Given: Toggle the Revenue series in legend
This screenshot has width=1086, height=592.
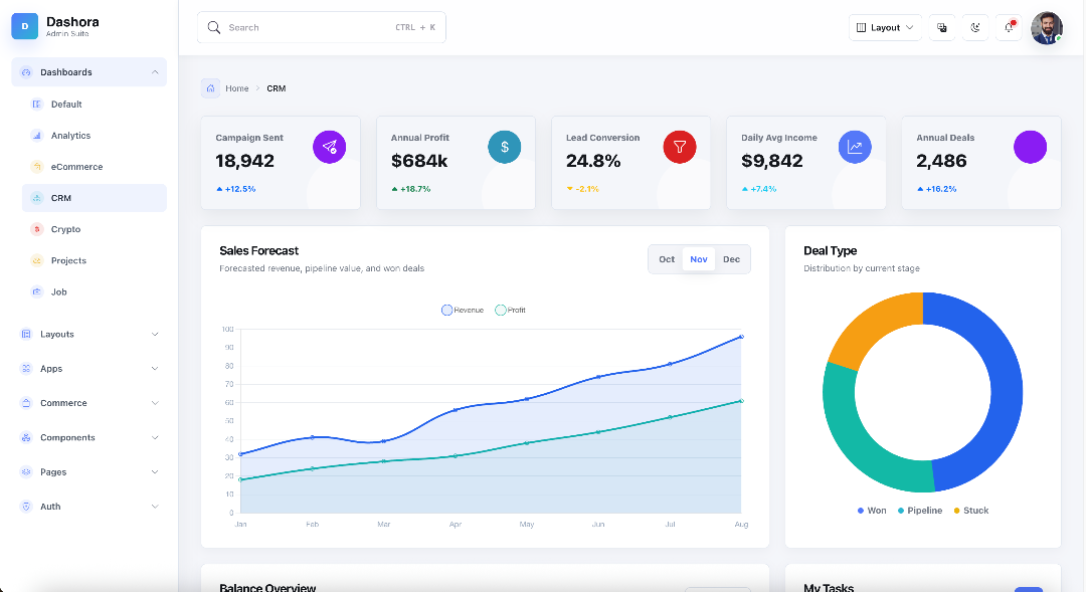Looking at the screenshot, I should click(463, 310).
